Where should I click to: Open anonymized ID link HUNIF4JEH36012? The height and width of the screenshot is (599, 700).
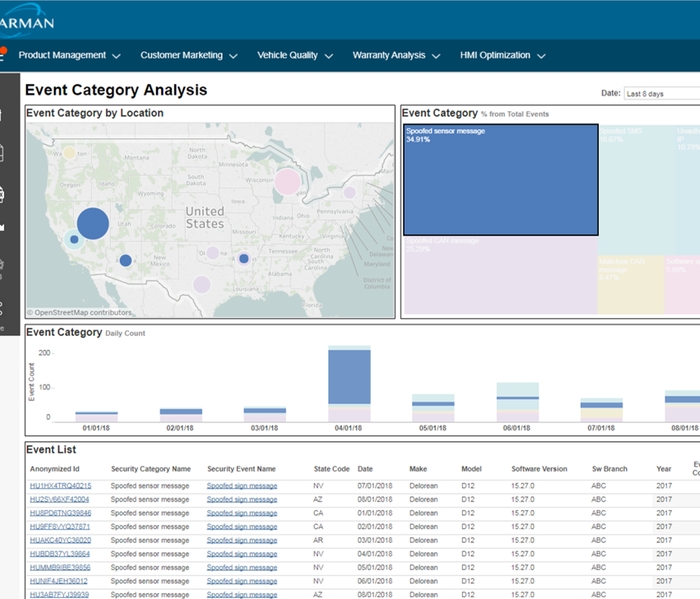click(58, 581)
